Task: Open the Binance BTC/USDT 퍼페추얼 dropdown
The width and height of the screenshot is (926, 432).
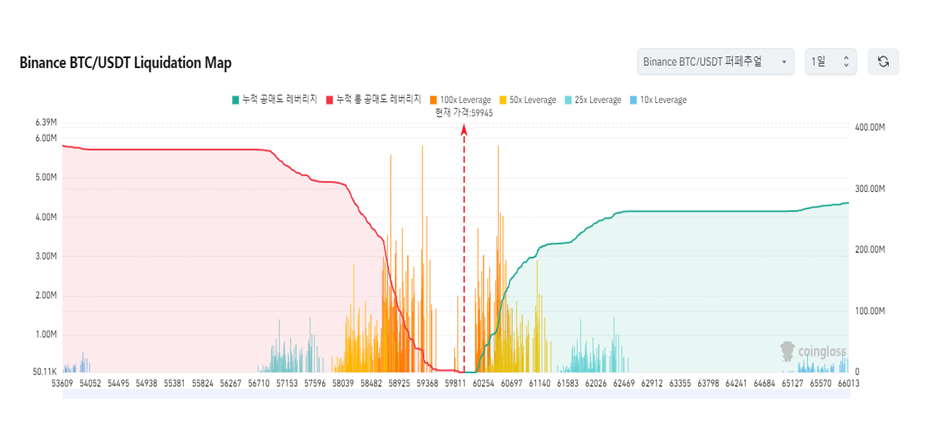Action: point(715,61)
